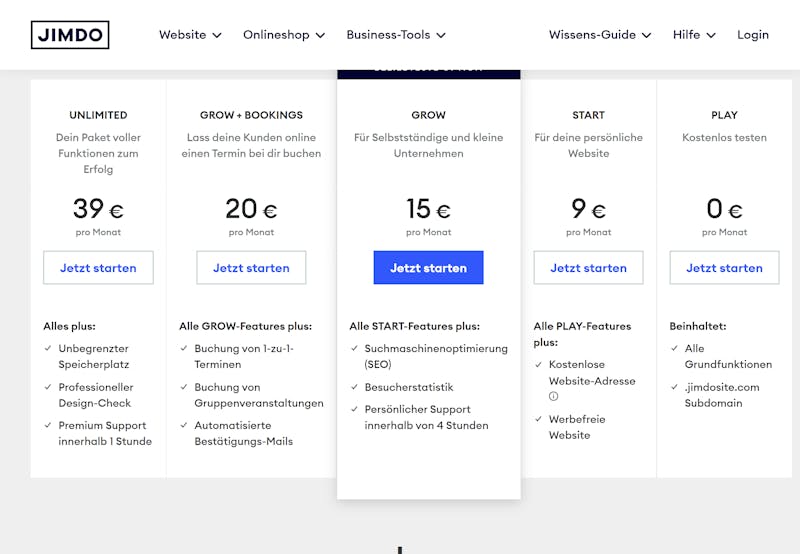This screenshot has height=554, width=800.
Task: Start the START plan for 9 €
Action: tap(588, 267)
